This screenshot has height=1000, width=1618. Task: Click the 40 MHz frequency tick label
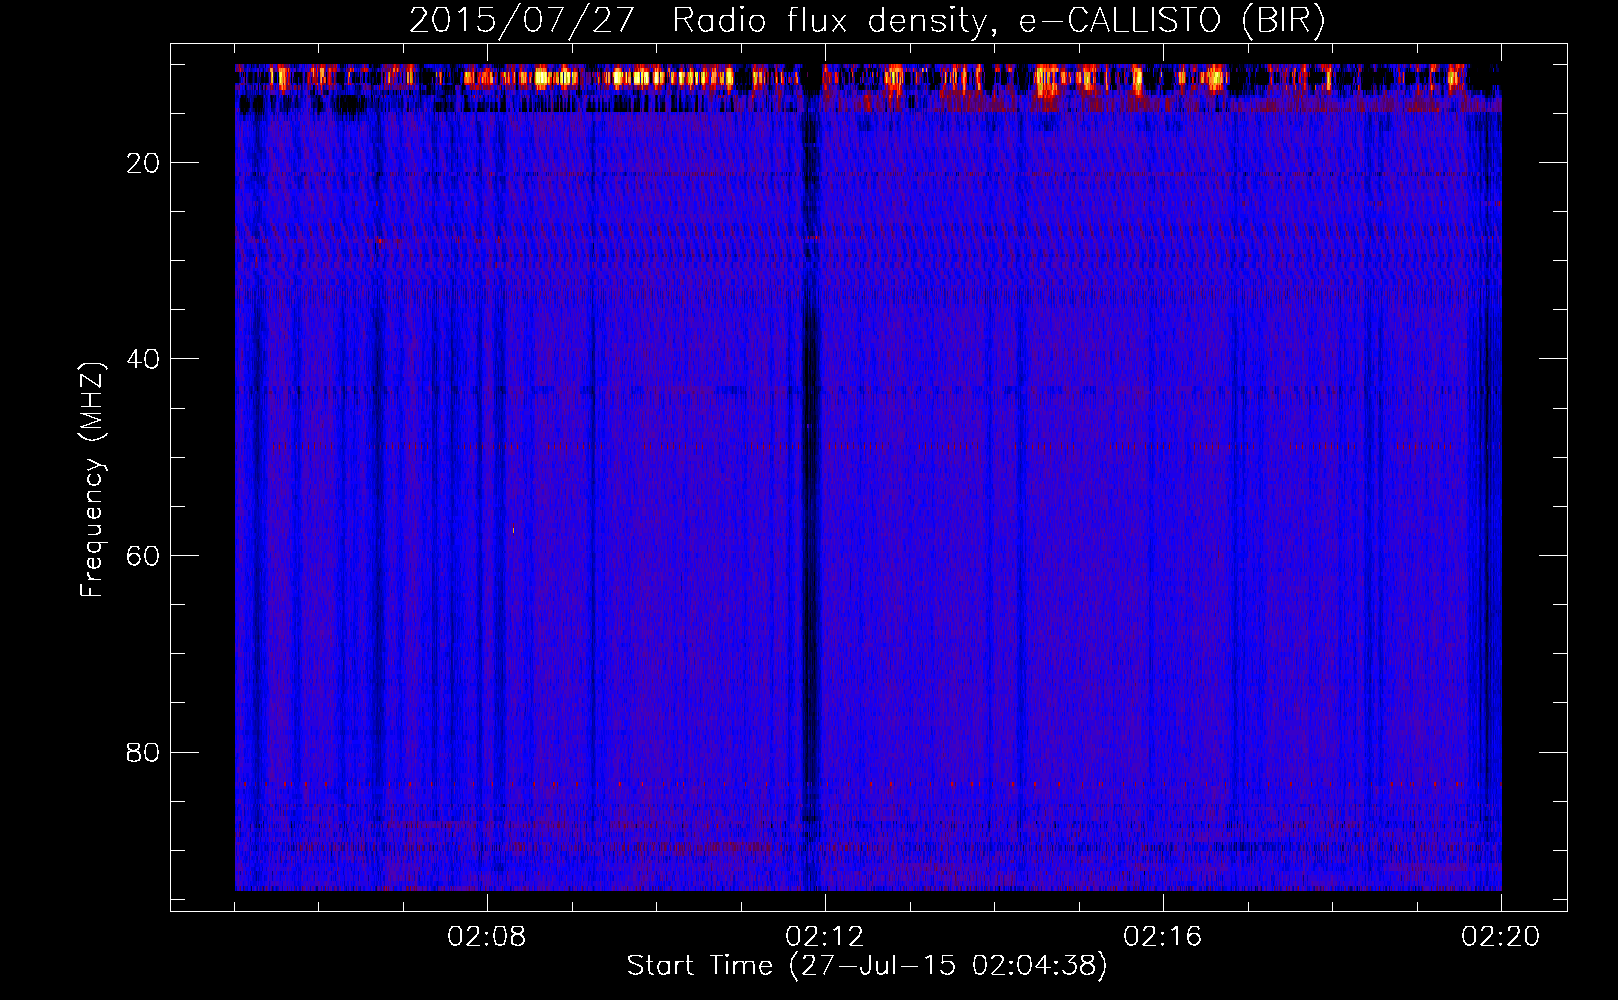point(143,359)
